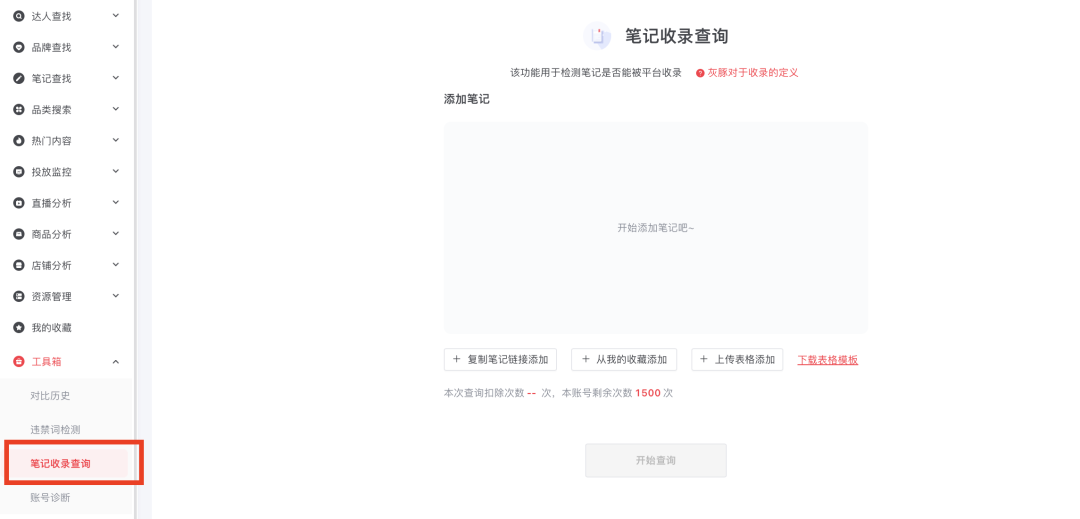Click the 笔记查找 pencil icon

tap(19, 78)
